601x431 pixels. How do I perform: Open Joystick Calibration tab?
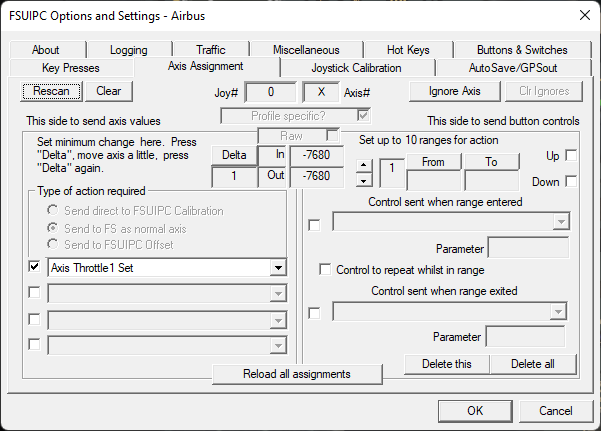pos(357,68)
